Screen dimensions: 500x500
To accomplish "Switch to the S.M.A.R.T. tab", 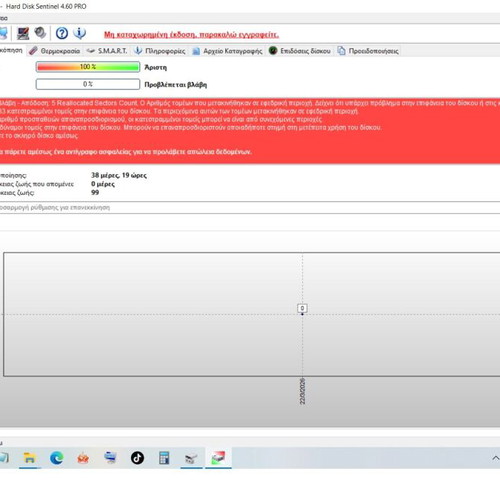I will click(107, 51).
